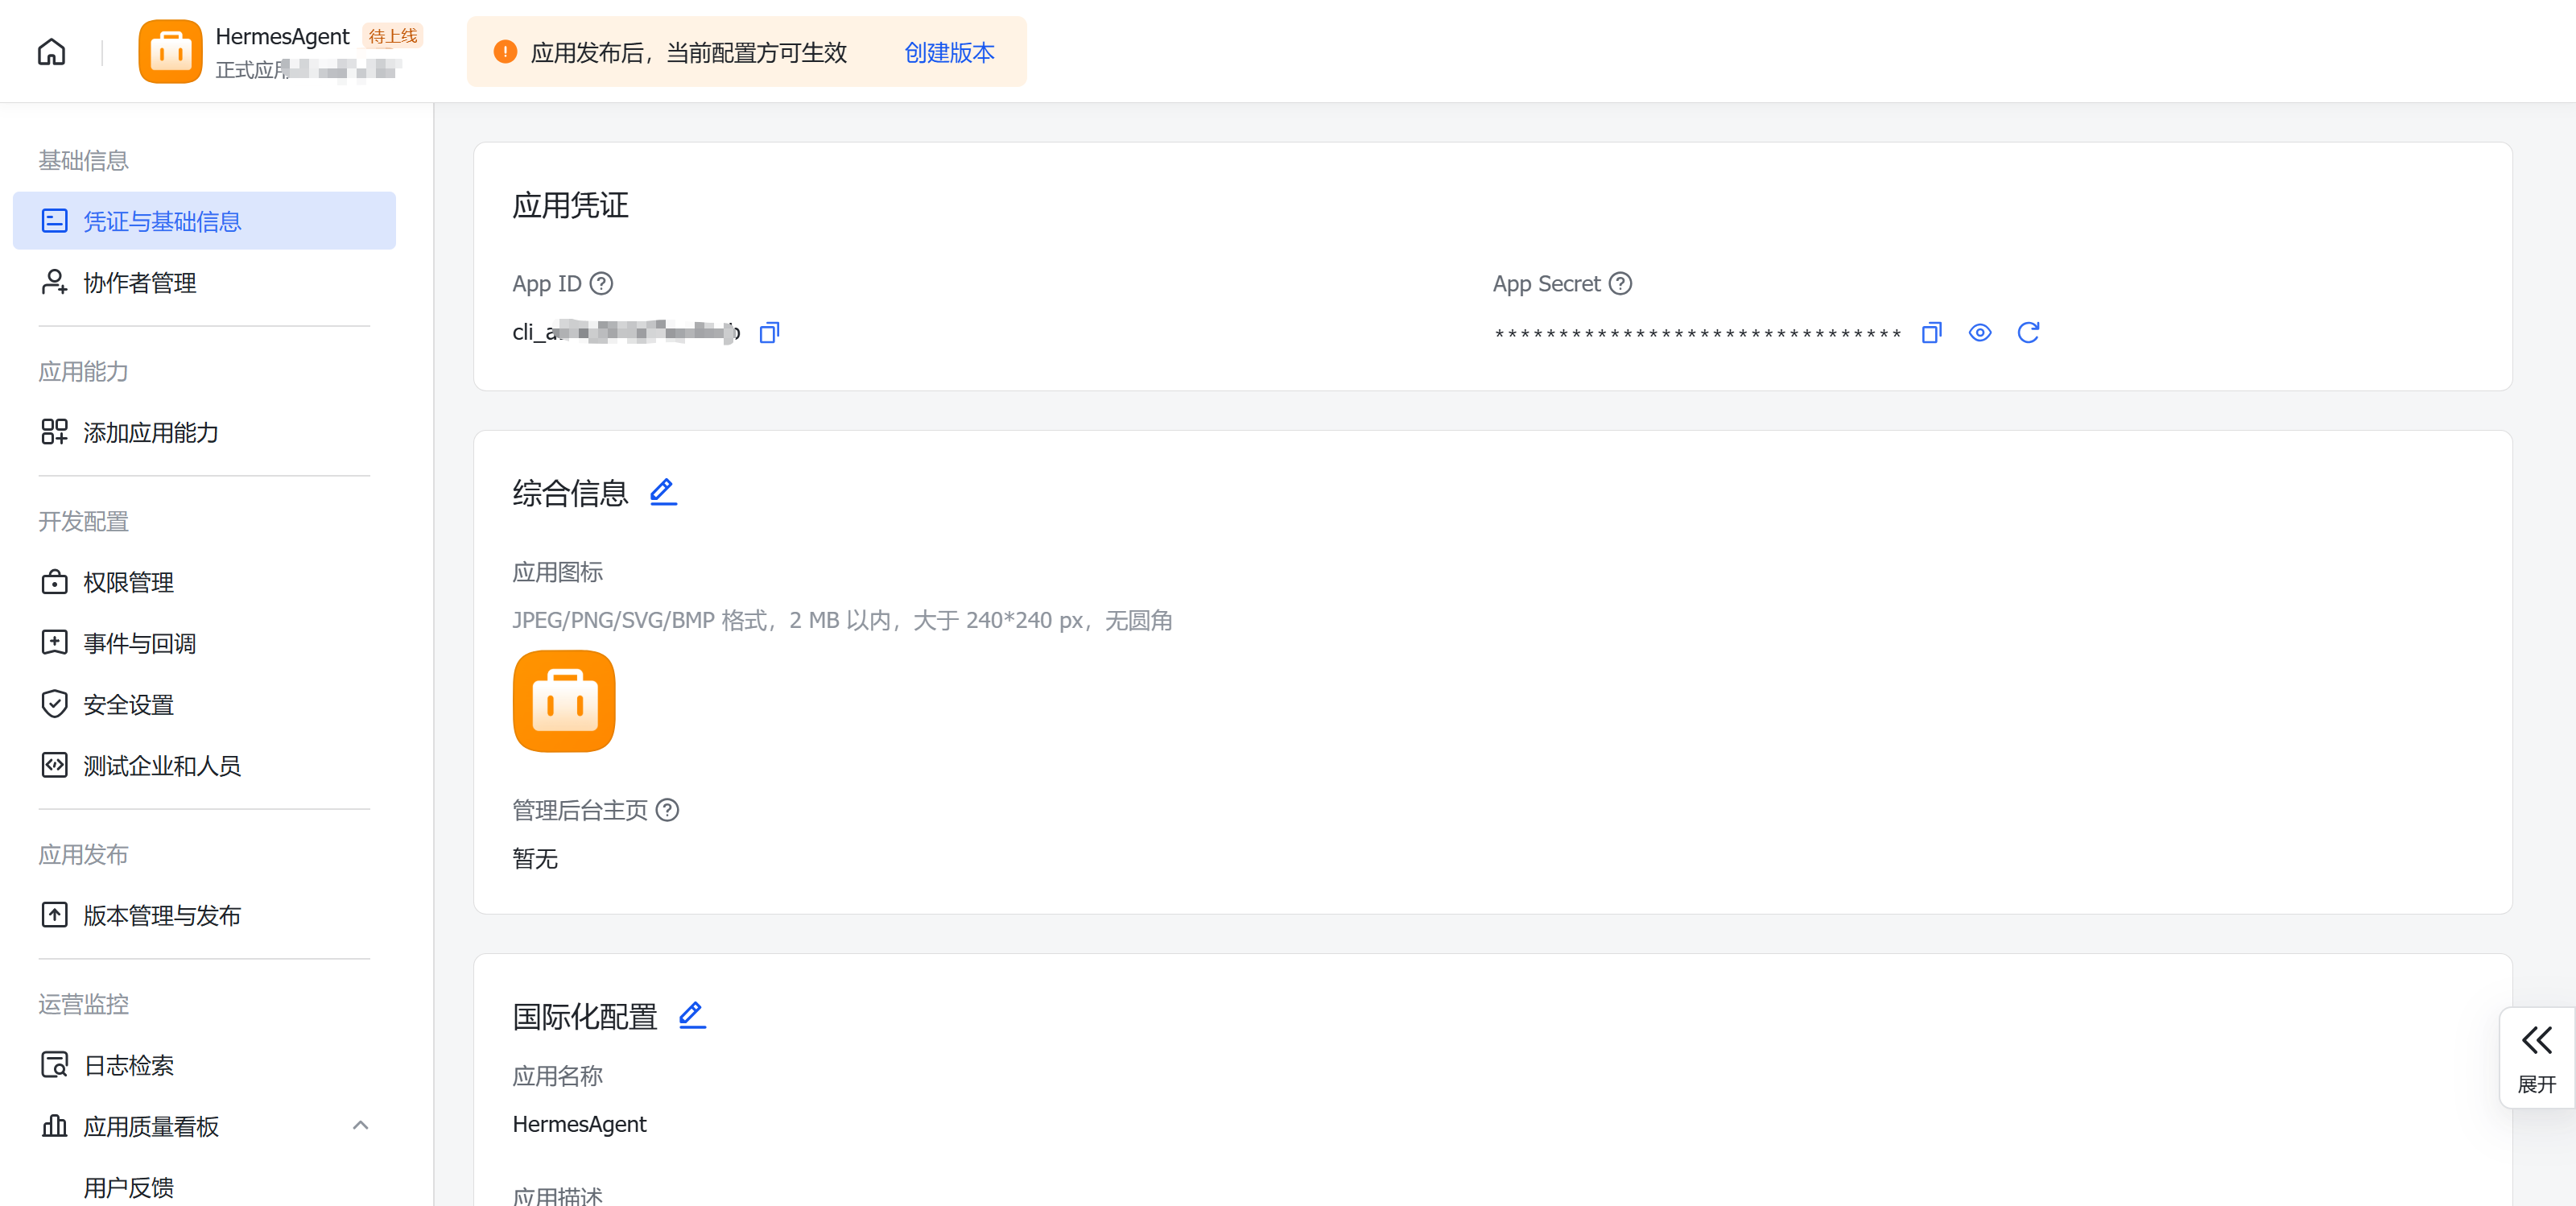
Task: Click the 应用凭证 heading
Action: pos(570,205)
